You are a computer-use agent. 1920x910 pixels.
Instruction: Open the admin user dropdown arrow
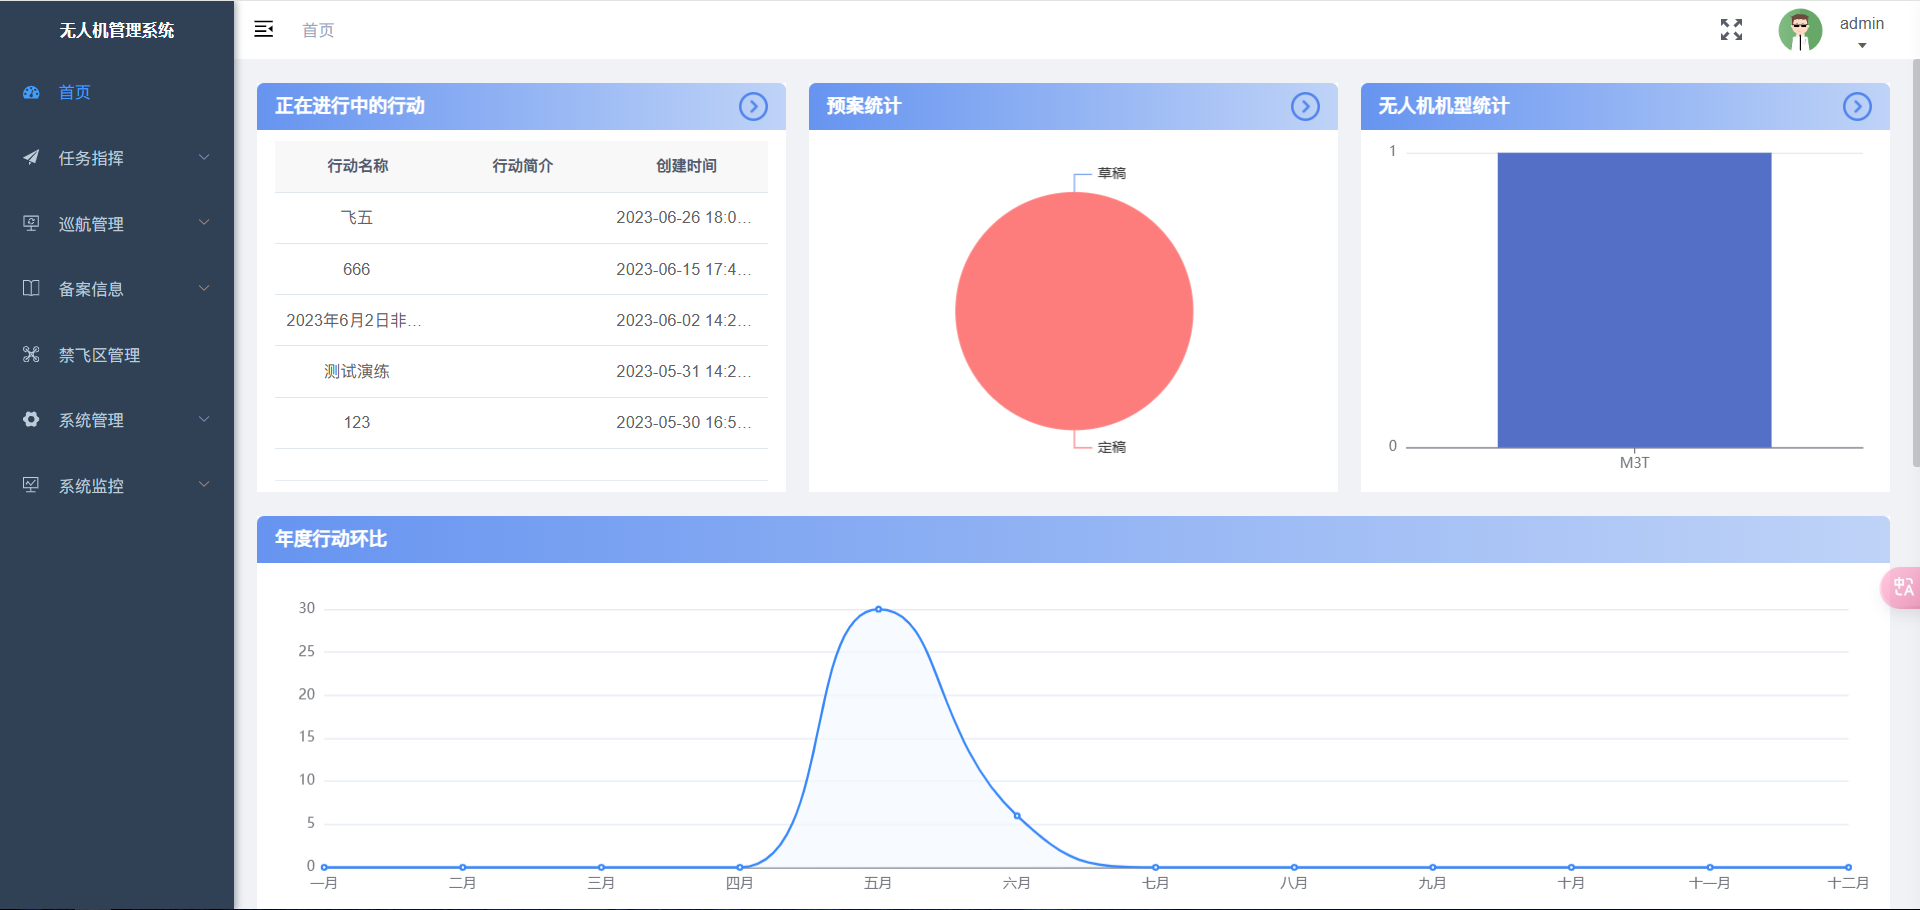coord(1862,45)
